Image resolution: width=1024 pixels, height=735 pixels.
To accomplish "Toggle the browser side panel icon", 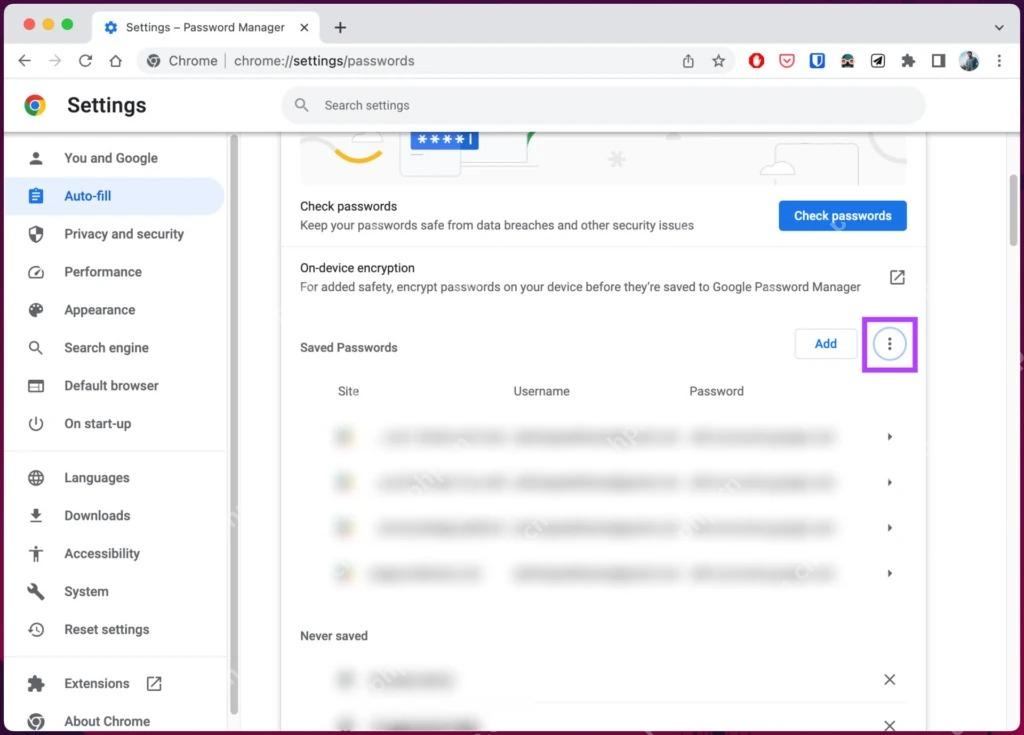I will 938,61.
